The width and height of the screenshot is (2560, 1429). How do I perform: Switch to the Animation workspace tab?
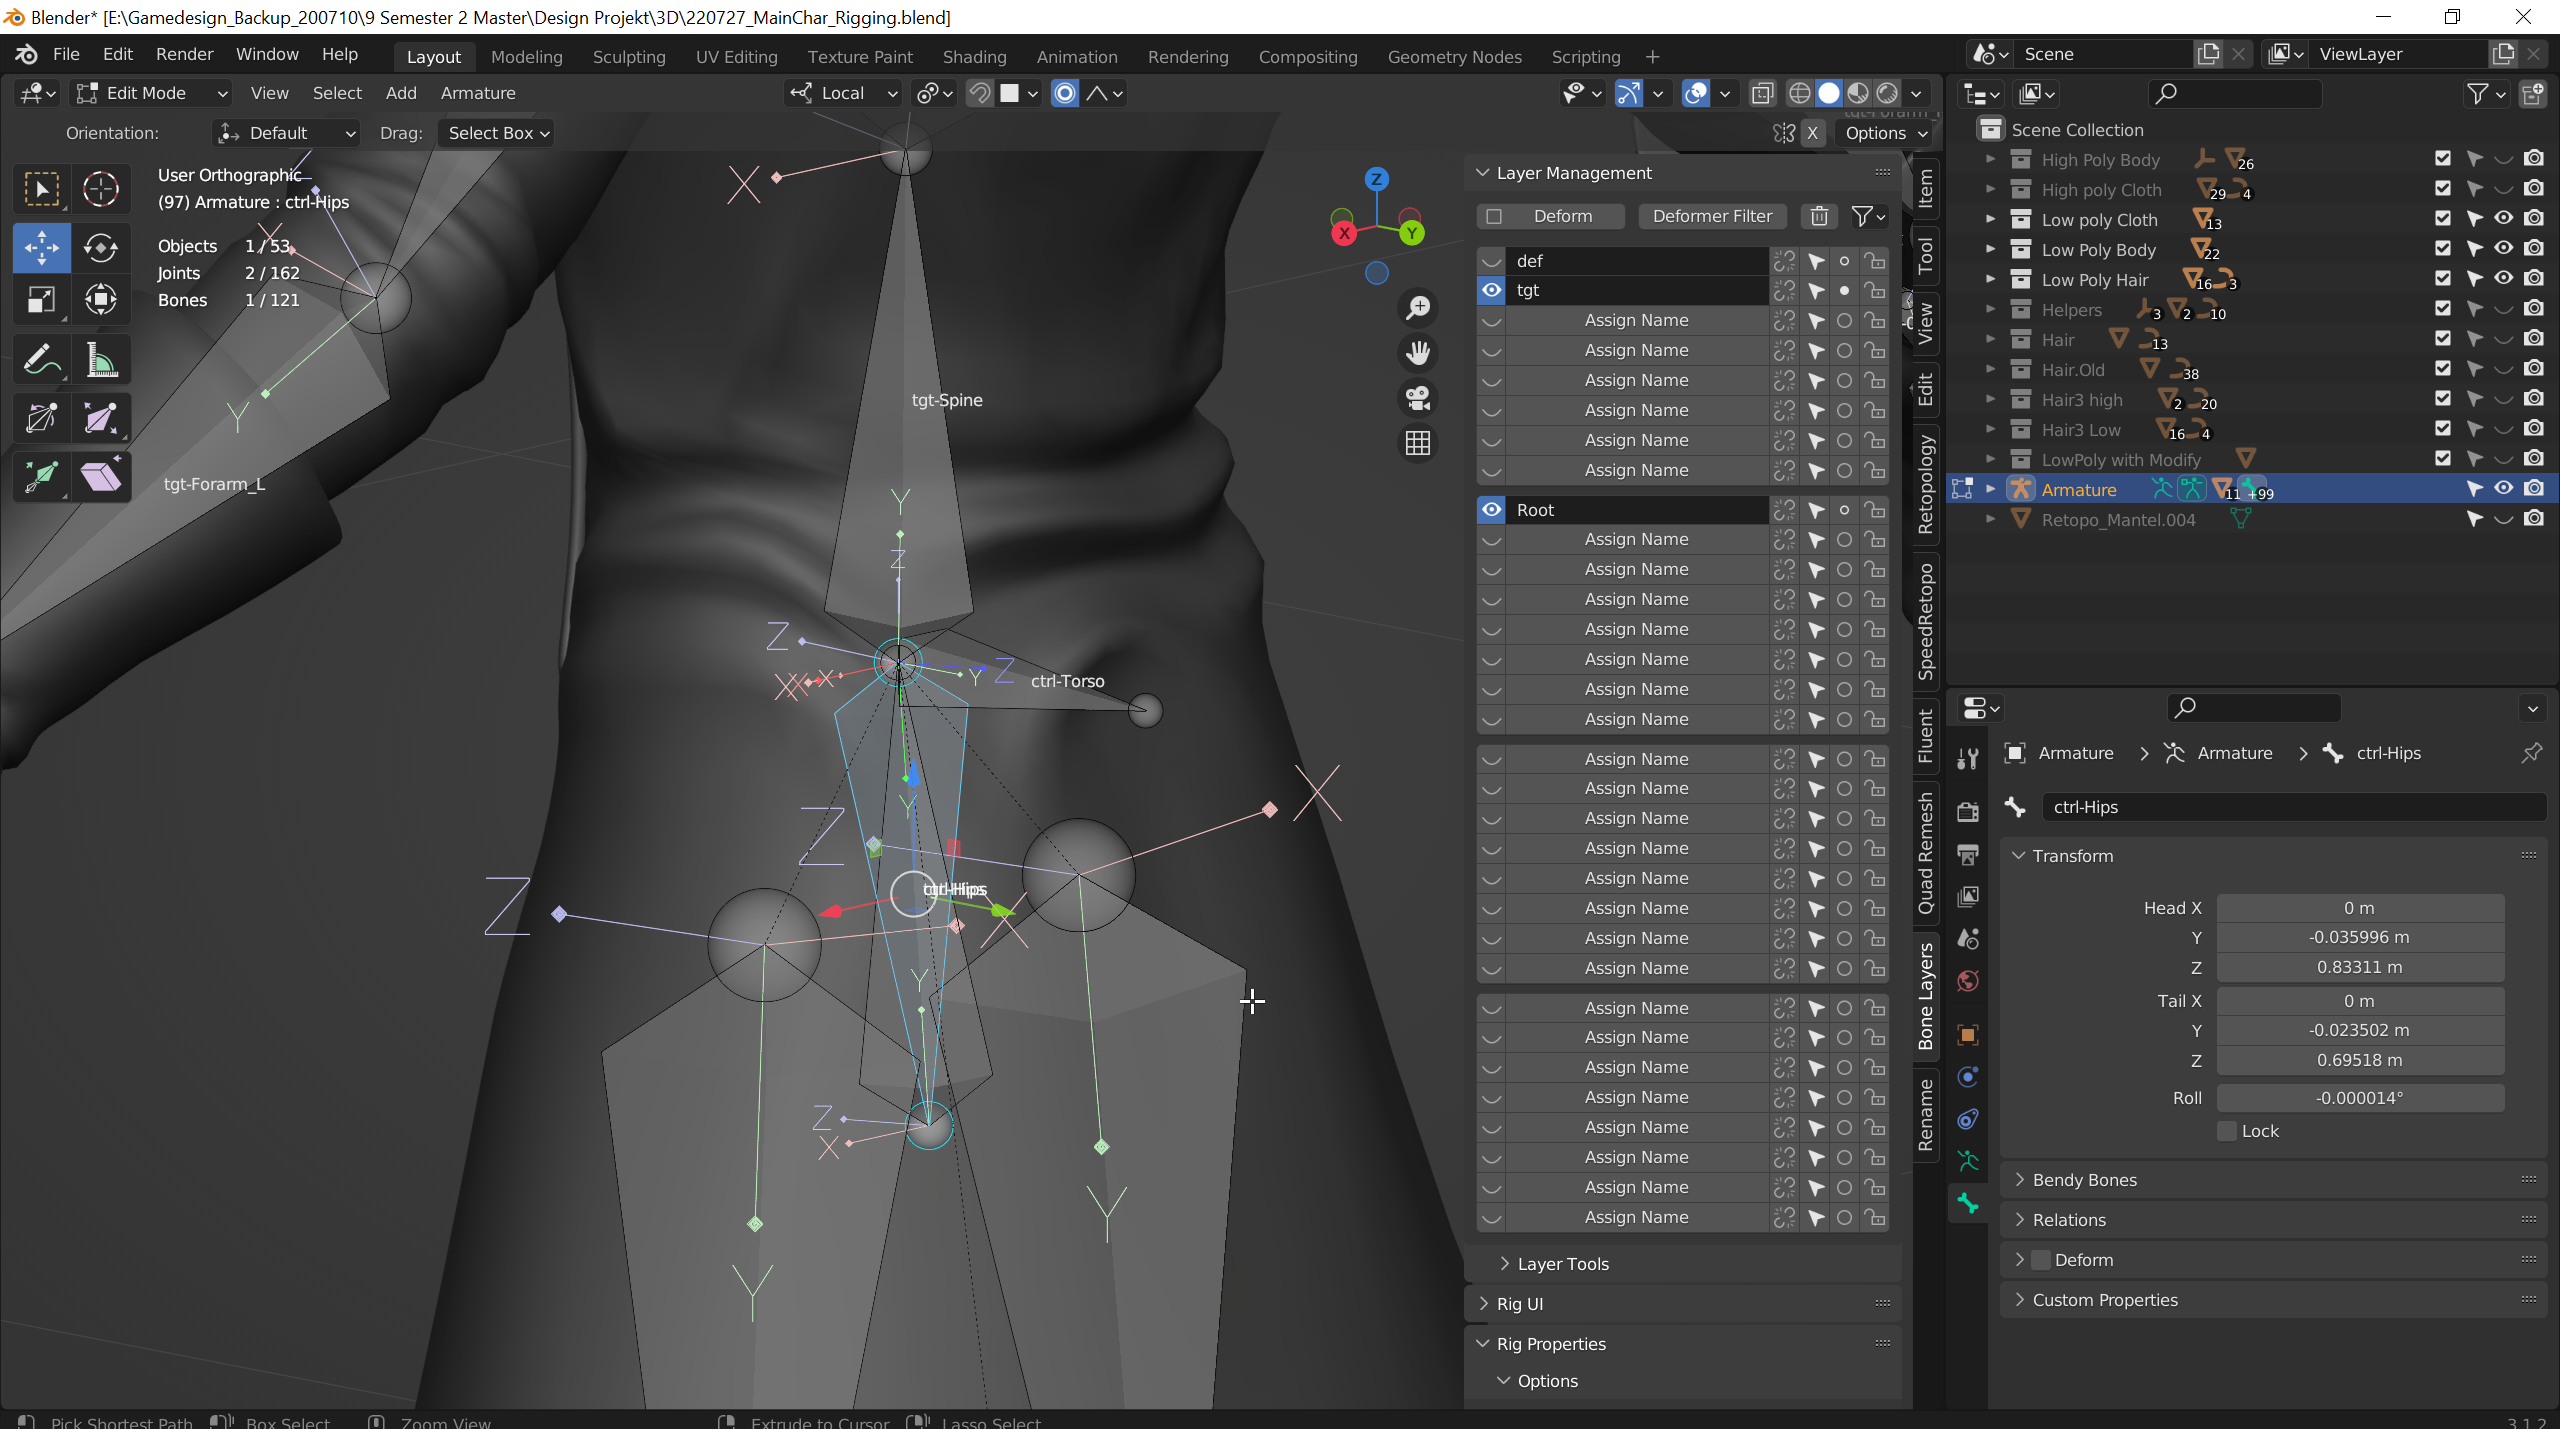point(1074,54)
